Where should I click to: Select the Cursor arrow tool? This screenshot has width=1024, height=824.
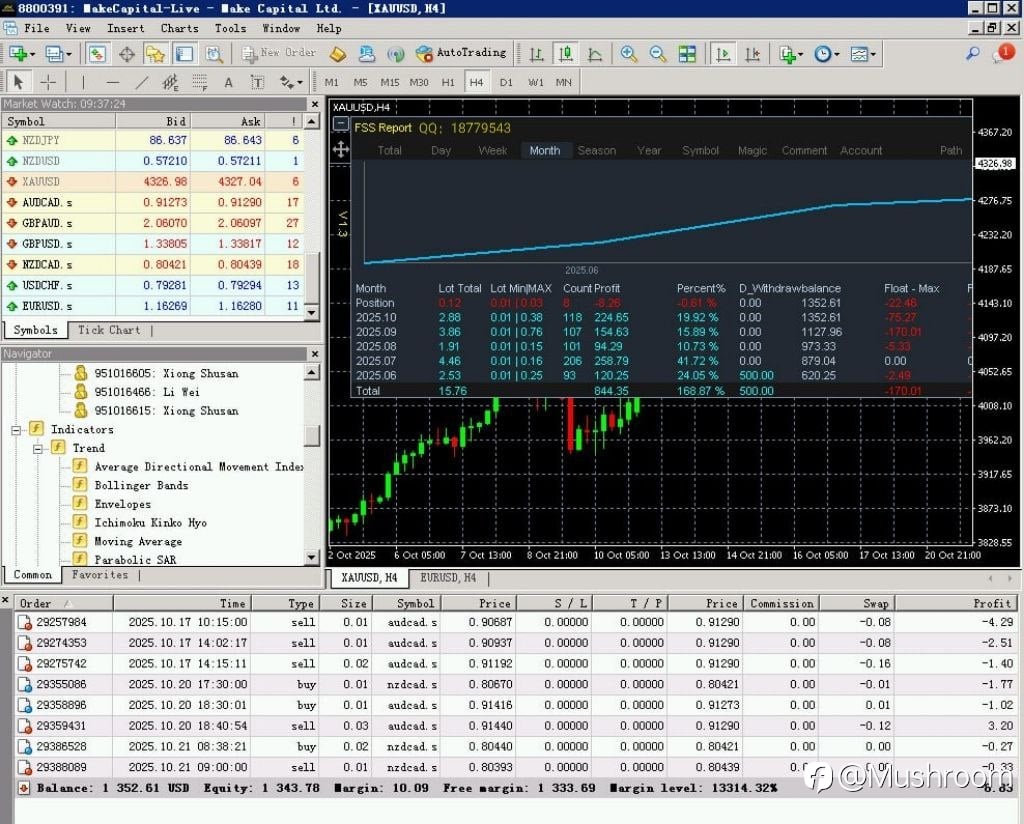18,82
